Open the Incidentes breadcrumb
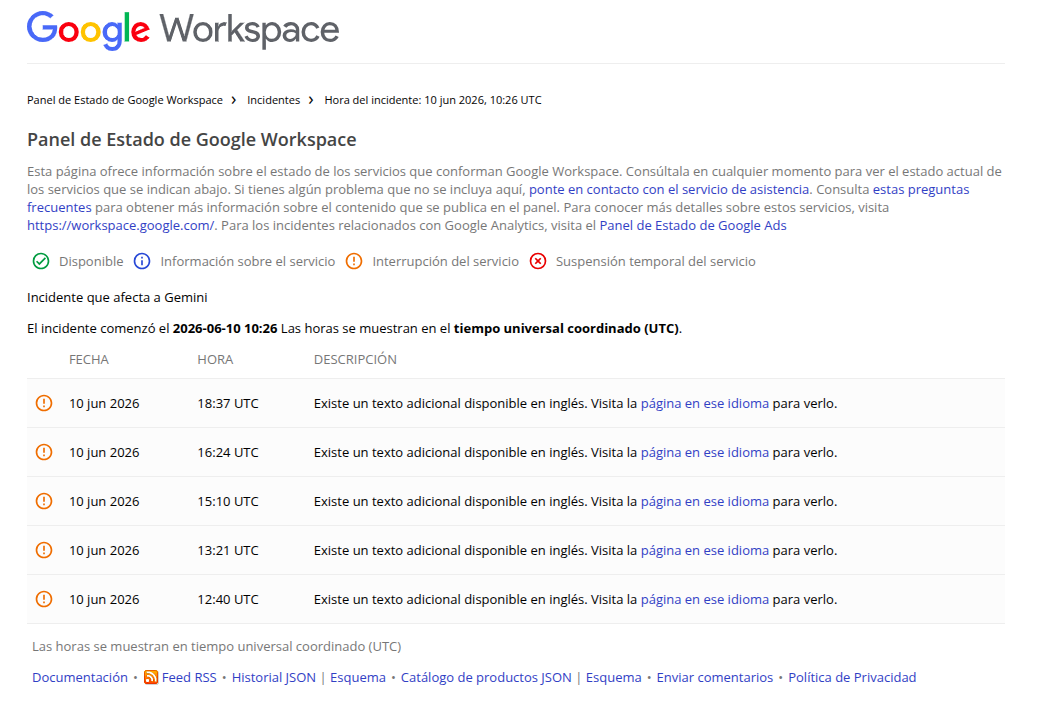This screenshot has height=708, width=1038. point(273,100)
